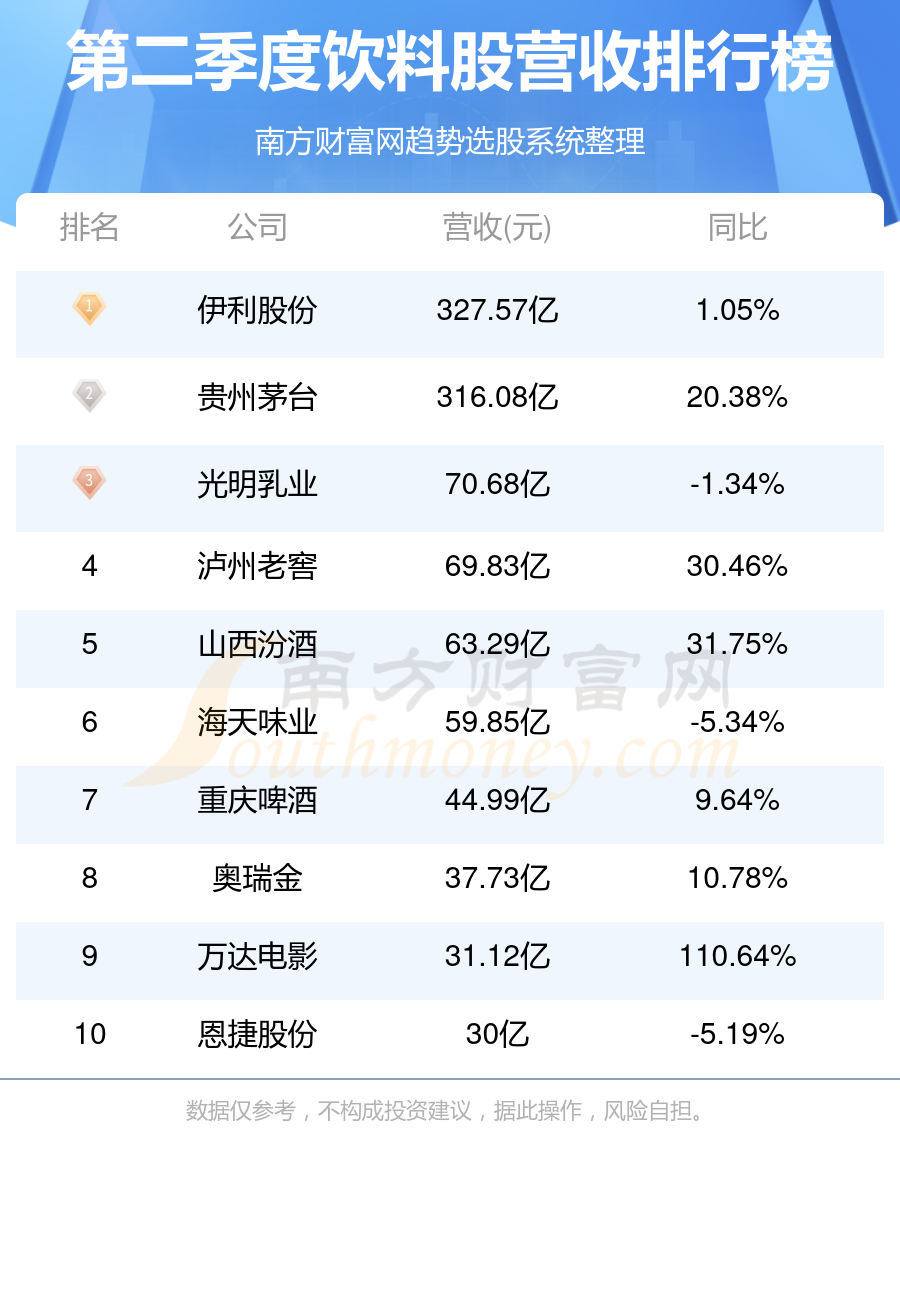This screenshot has height=1300, width=900.
Task: Click the rank 10 company 恩捷股份
Action: 258,1034
